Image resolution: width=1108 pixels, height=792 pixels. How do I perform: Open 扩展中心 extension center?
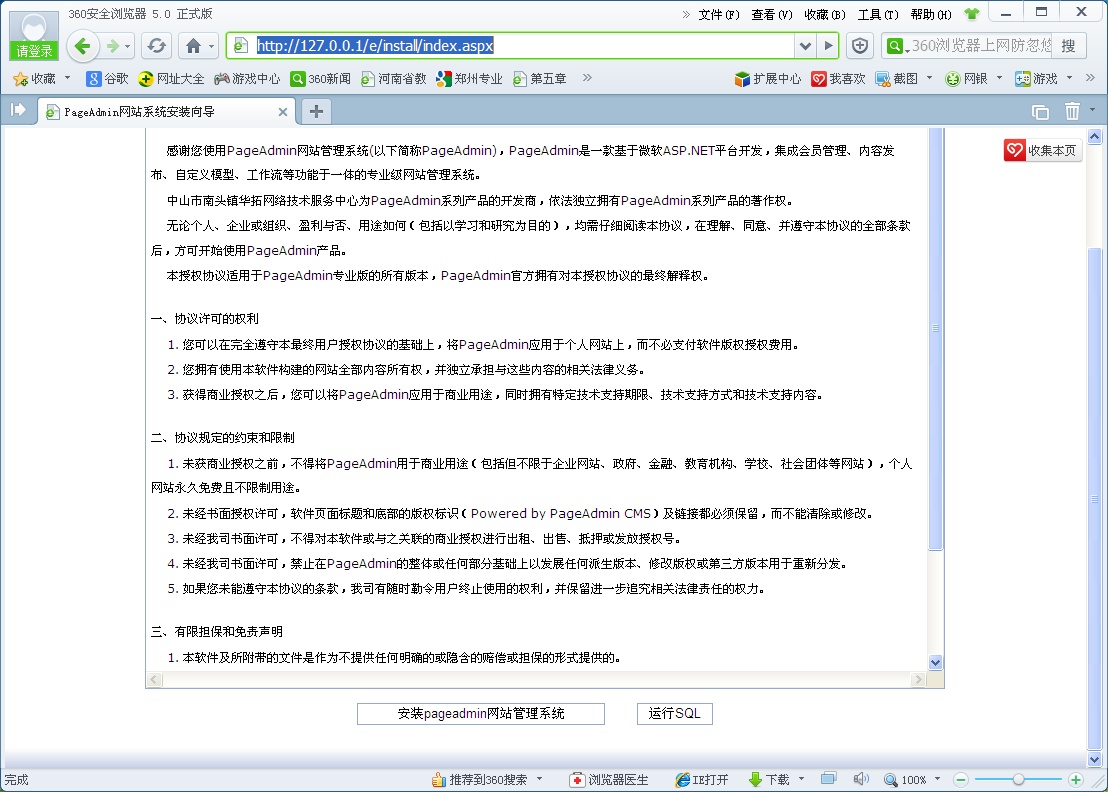coord(768,78)
